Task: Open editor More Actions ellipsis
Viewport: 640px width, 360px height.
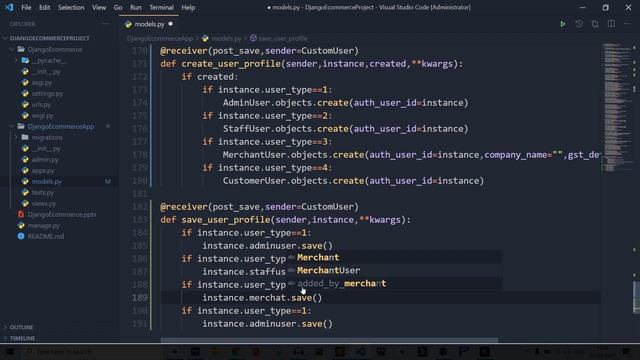Action: [x=627, y=24]
